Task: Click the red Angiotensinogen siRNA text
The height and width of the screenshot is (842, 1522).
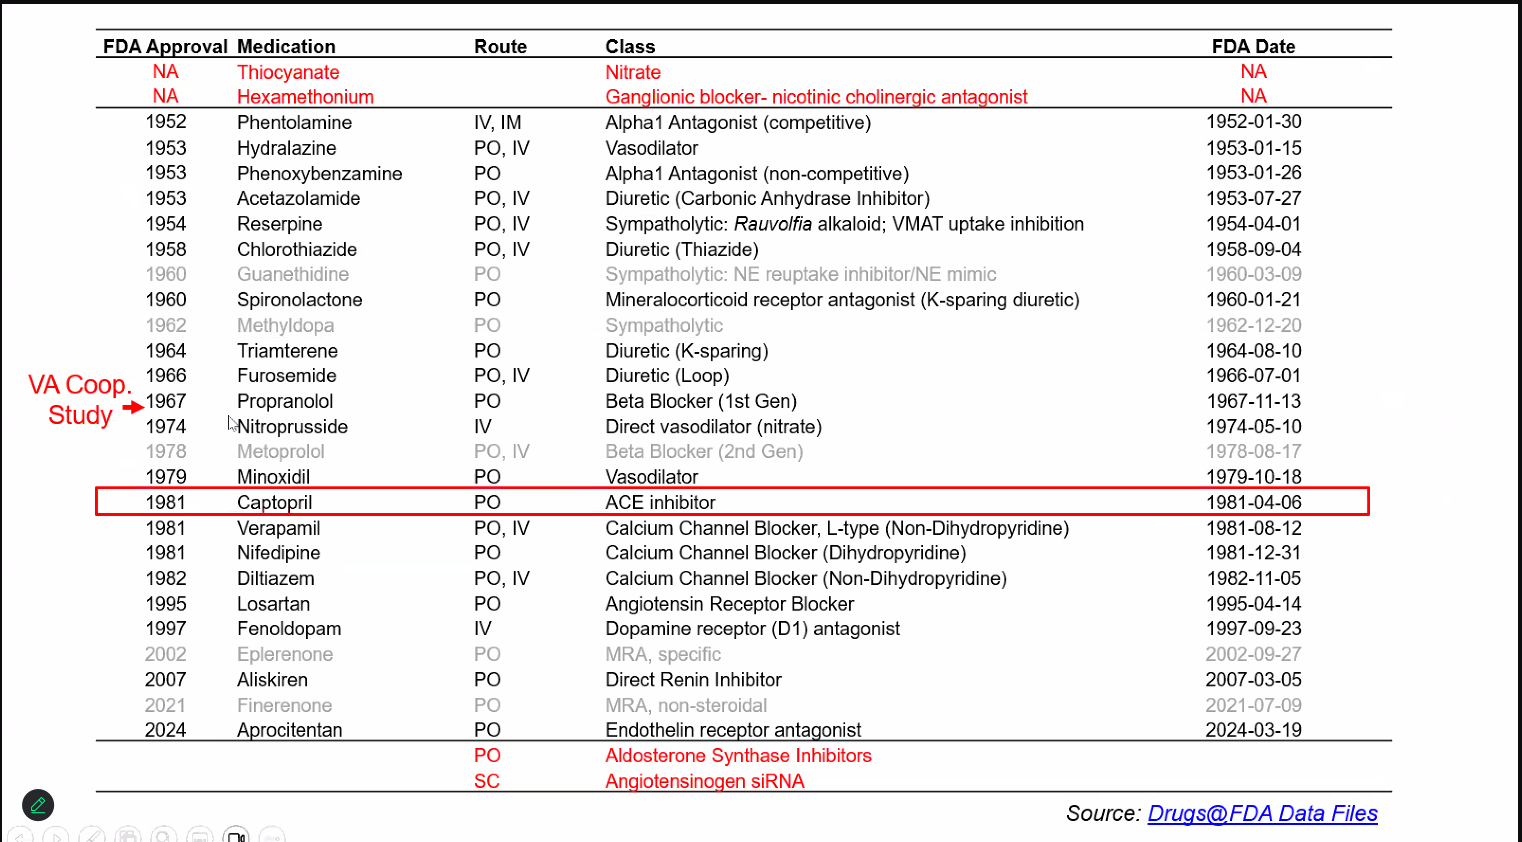Action: [x=704, y=781]
